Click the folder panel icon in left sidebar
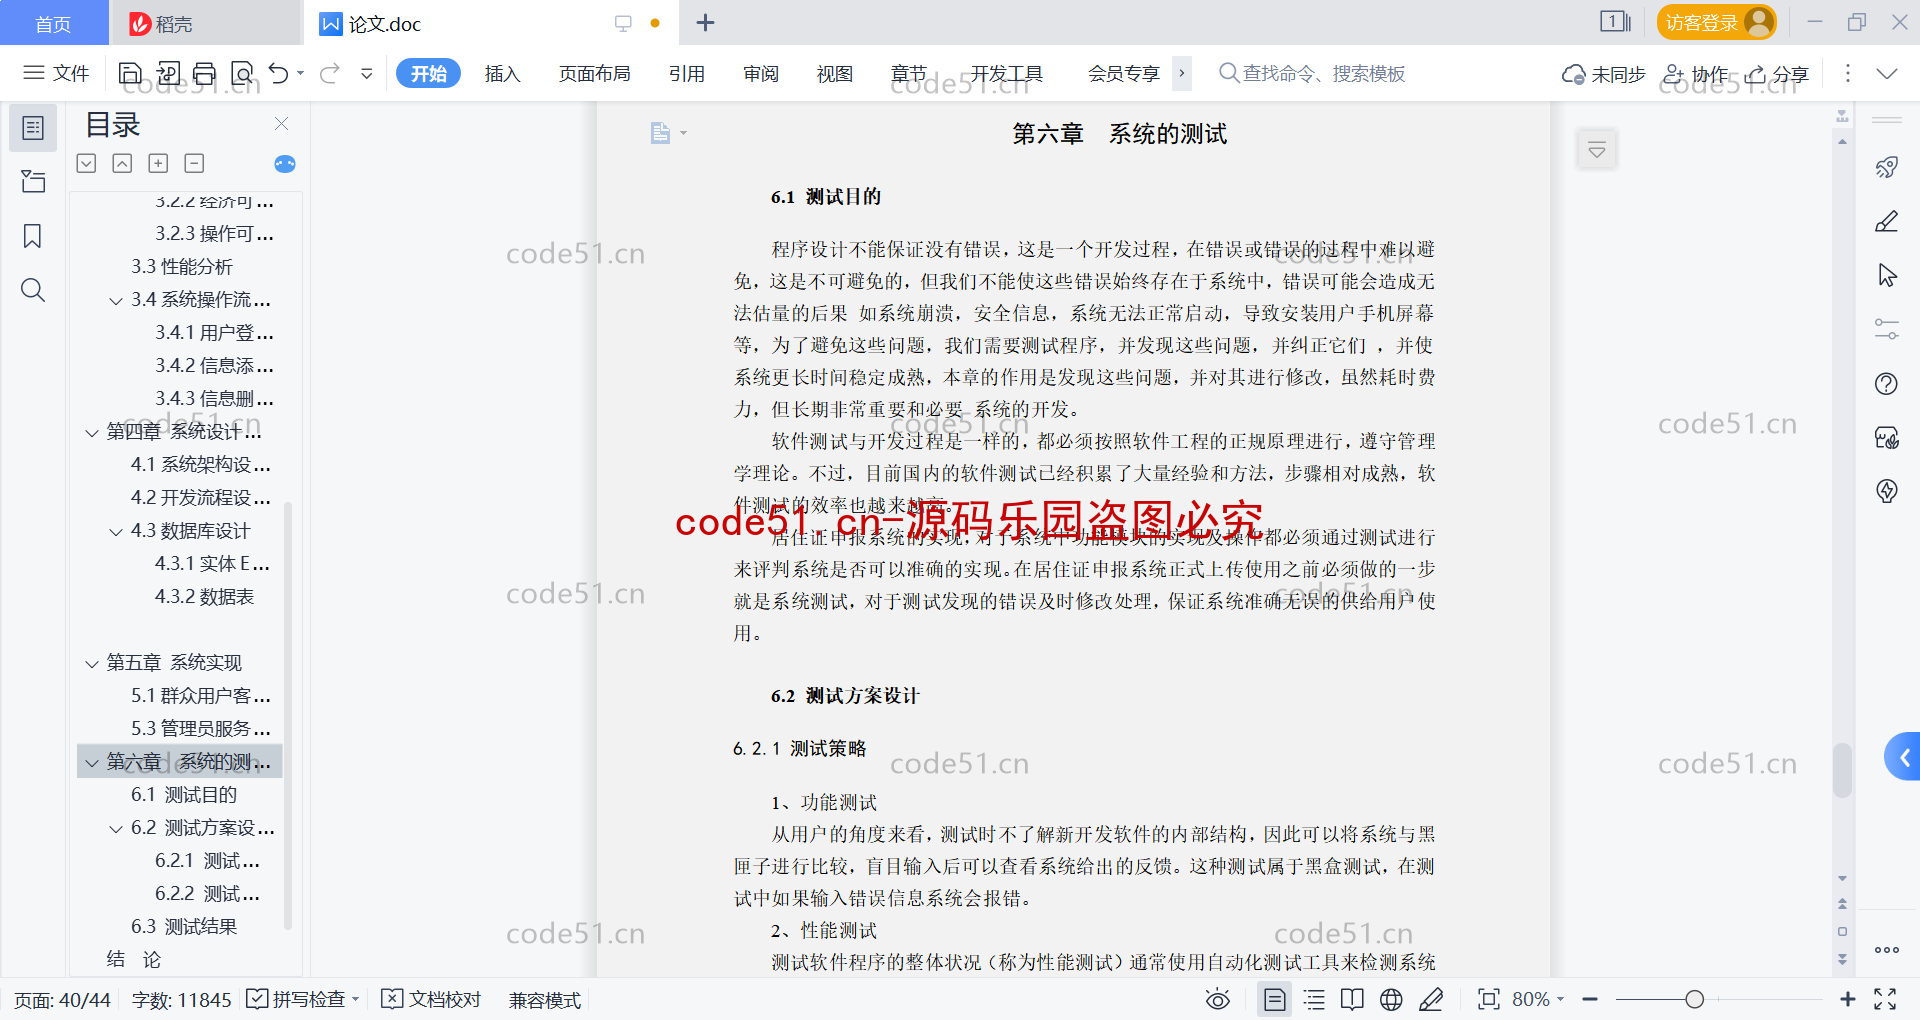Screen dimensions: 1920x1020 tap(33, 181)
